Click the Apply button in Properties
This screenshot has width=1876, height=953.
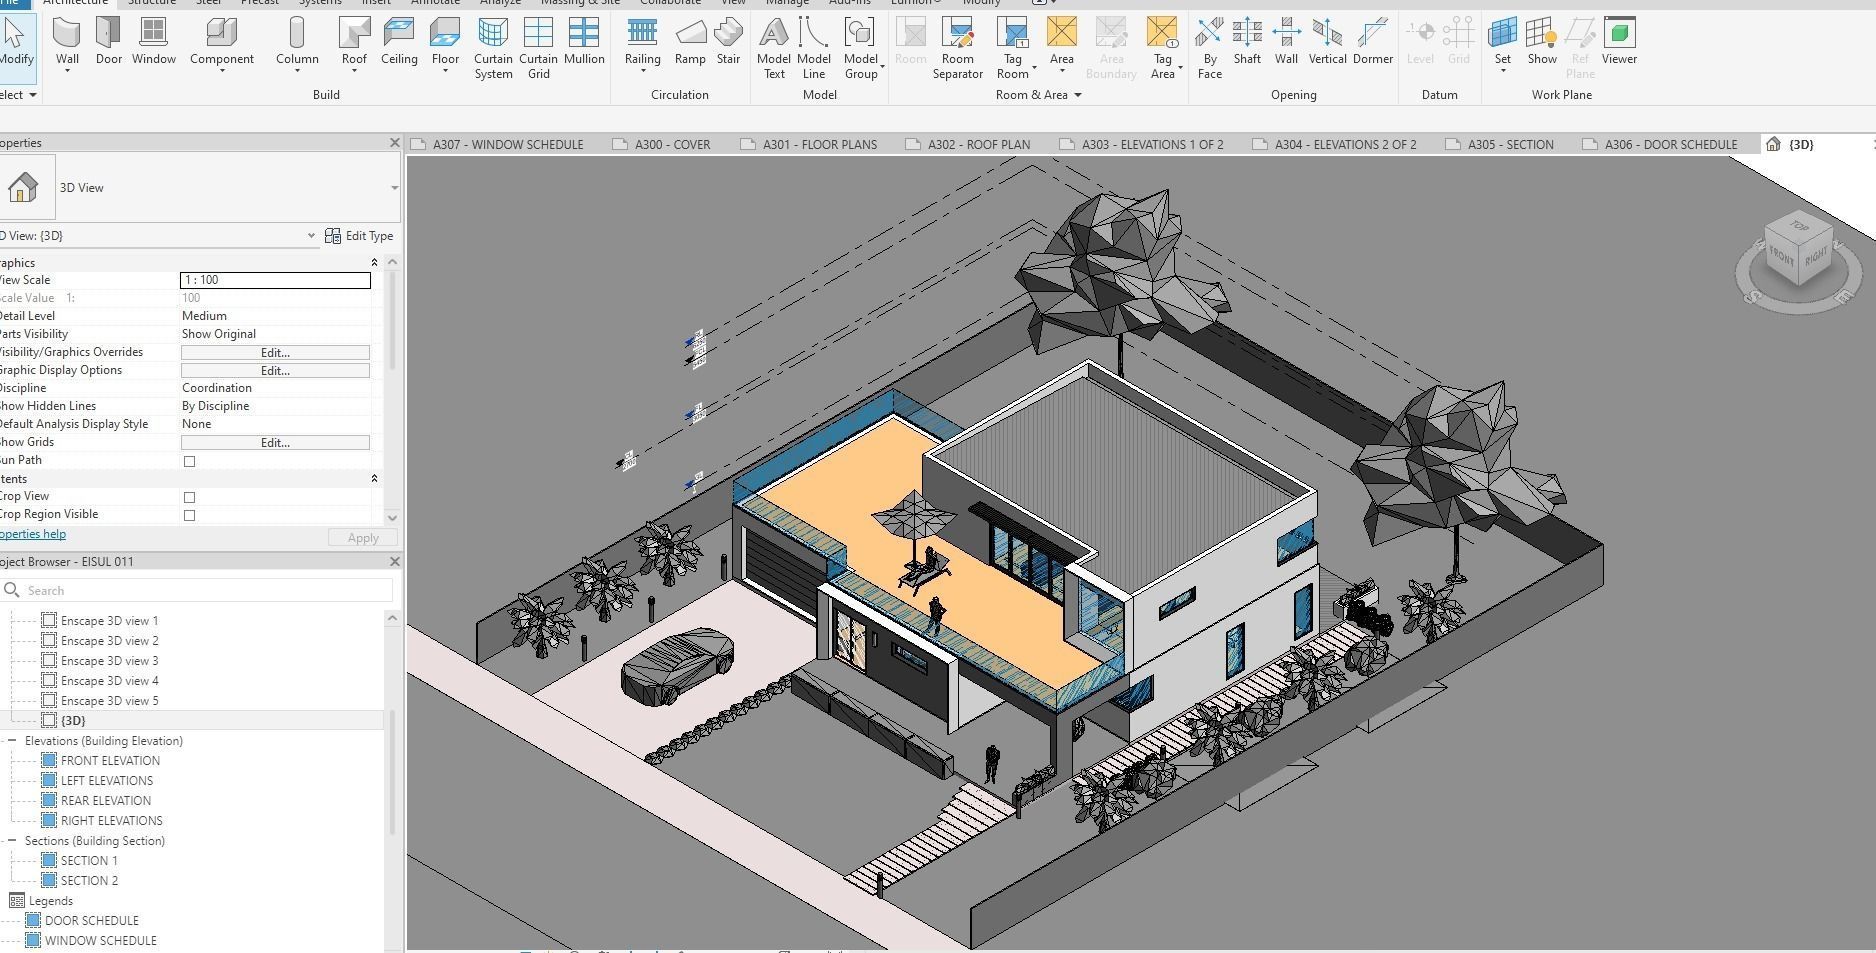click(362, 538)
